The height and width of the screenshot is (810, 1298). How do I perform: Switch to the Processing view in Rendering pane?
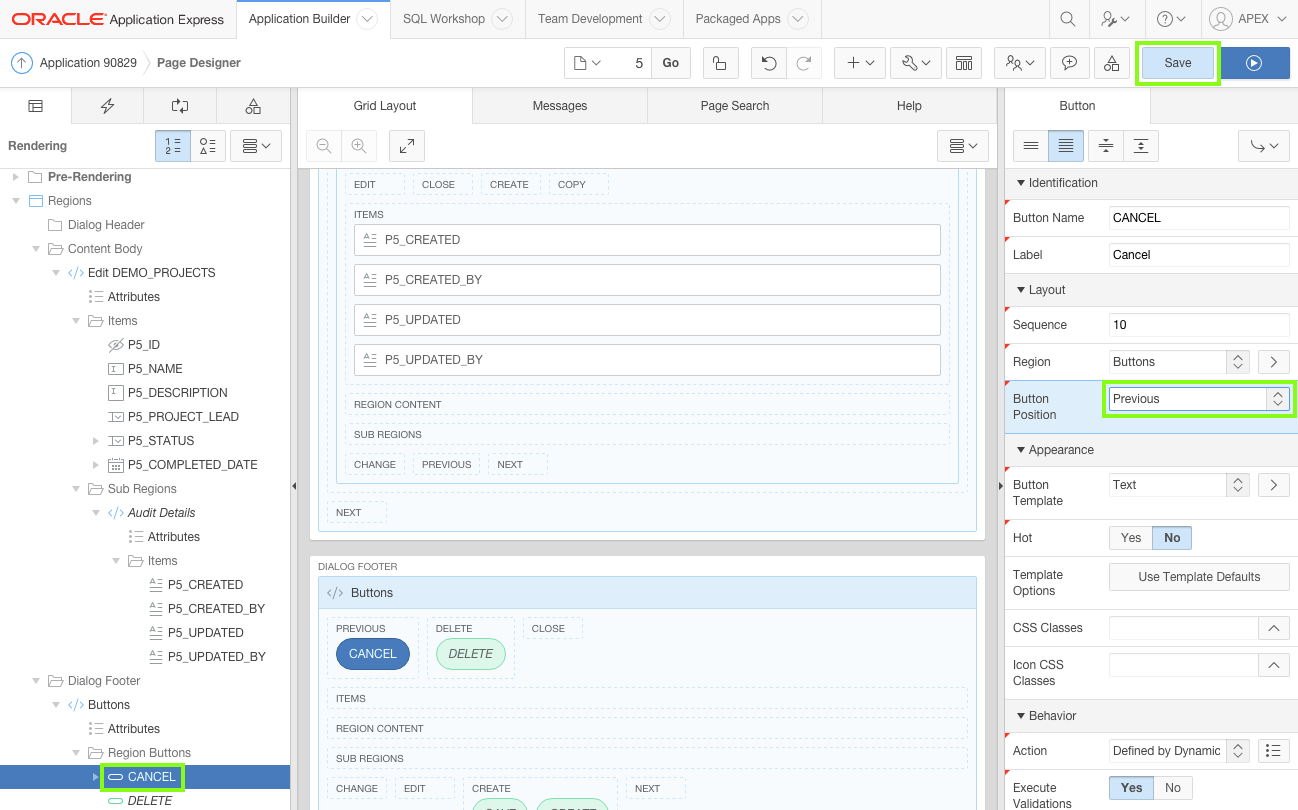pyautogui.click(x=180, y=105)
